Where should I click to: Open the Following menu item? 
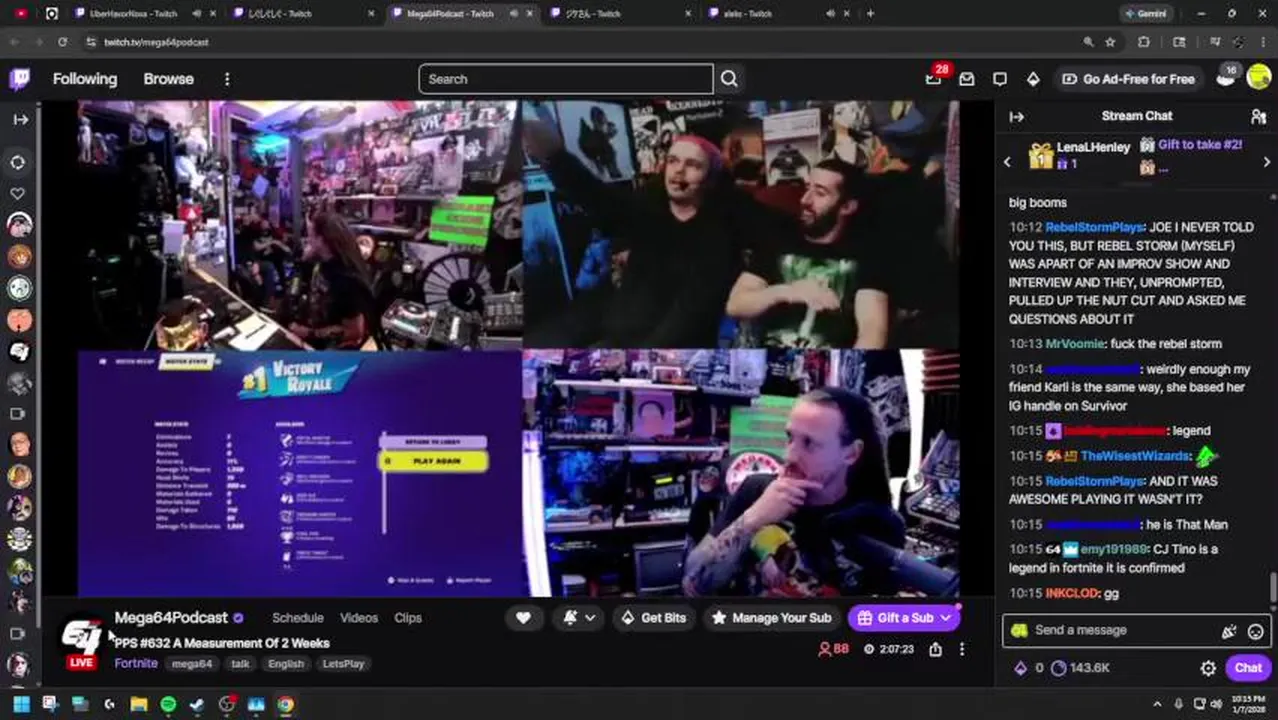(x=85, y=79)
